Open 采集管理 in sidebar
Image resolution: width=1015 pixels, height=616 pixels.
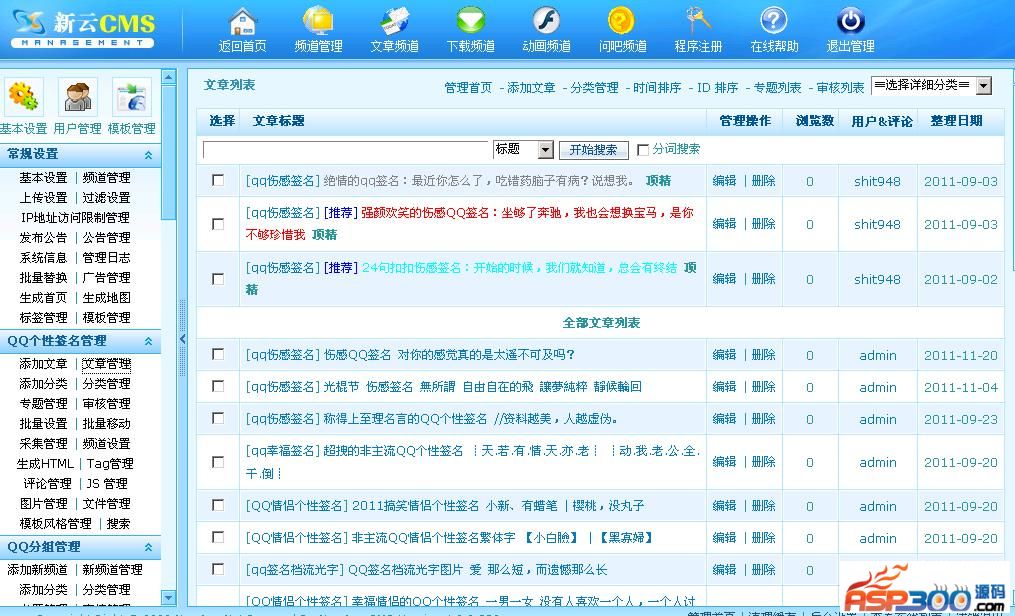[x=43, y=444]
